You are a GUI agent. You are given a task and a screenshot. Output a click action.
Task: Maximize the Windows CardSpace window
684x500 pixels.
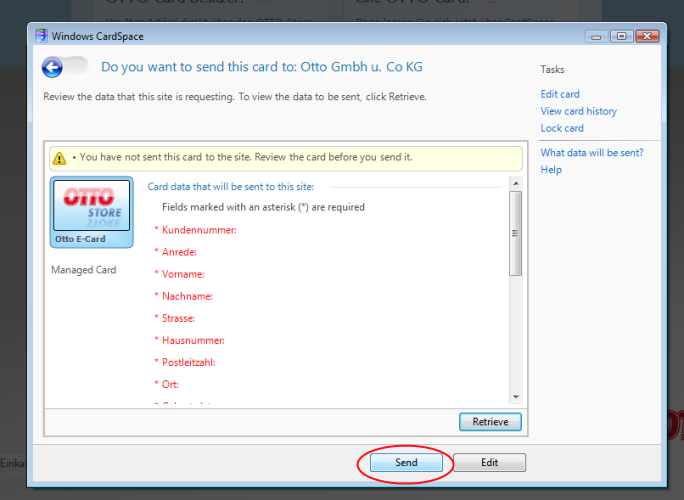click(x=621, y=36)
